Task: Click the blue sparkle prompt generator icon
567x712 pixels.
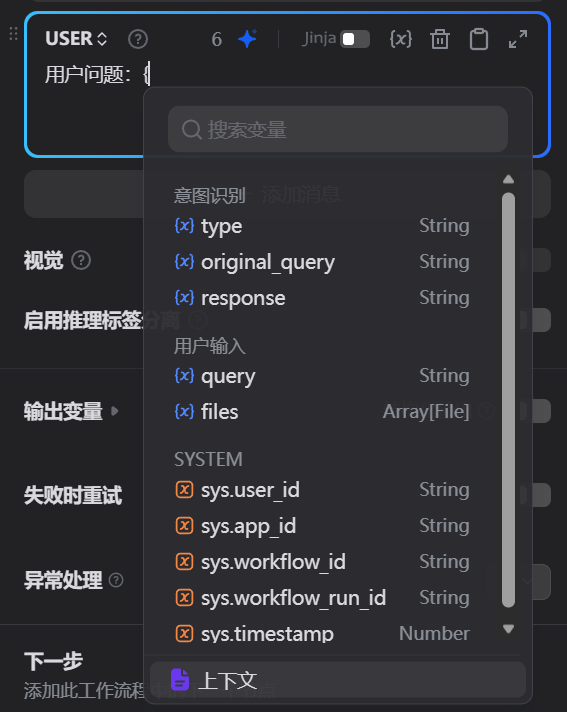Action: coord(248,39)
